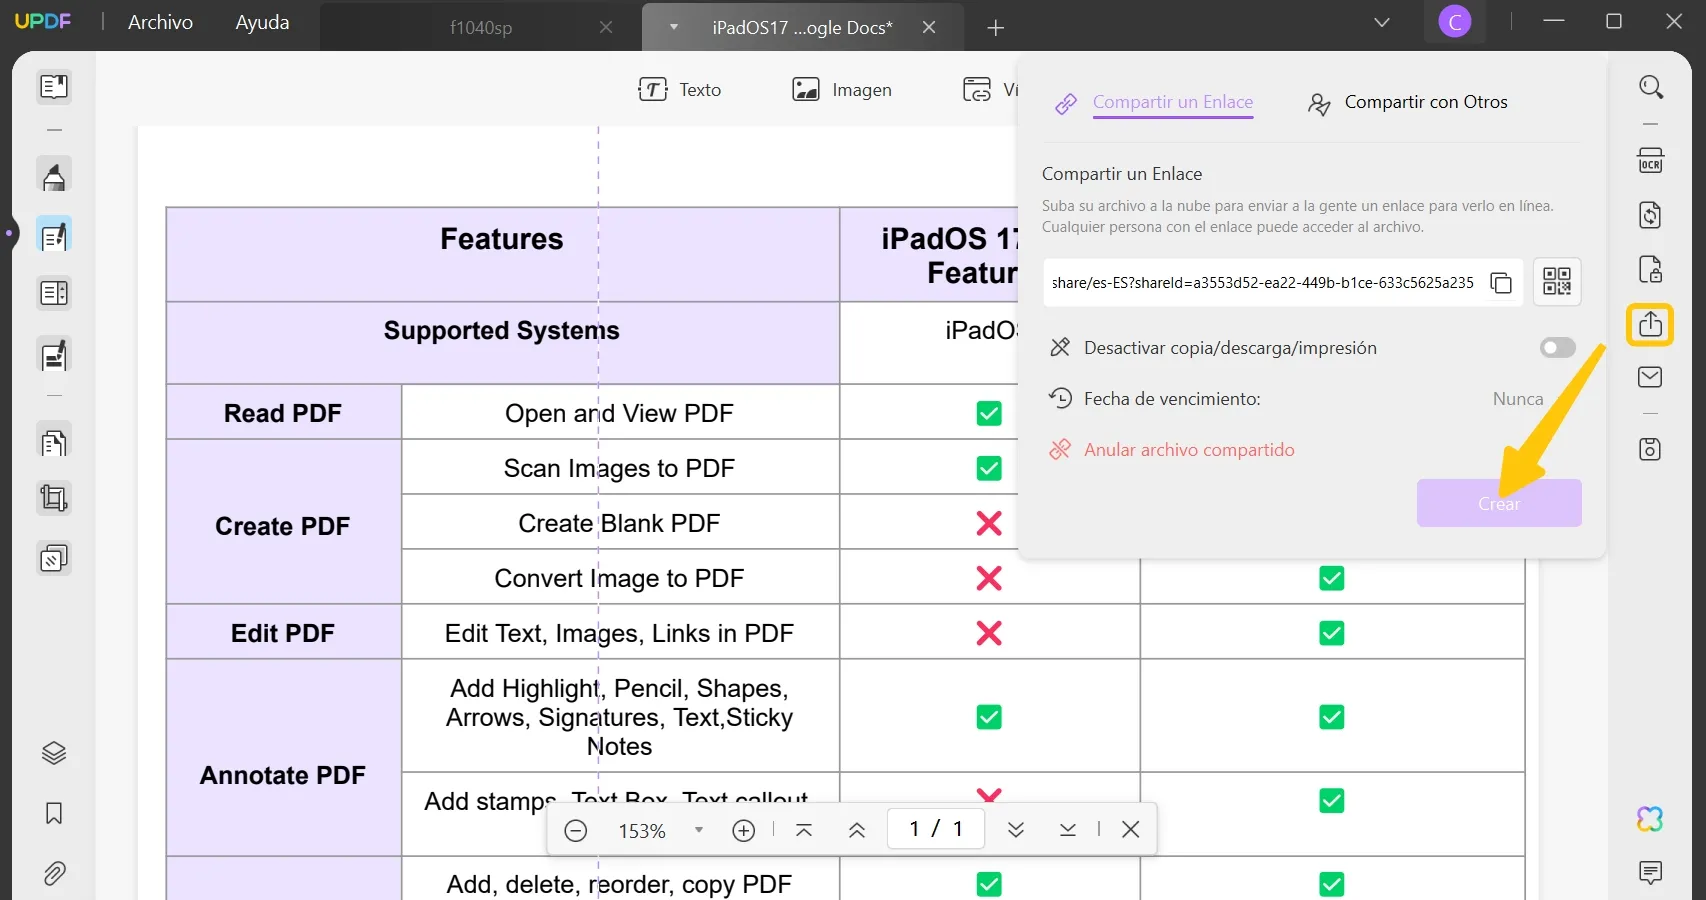
Task: Open UPDF AI assistant icon
Action: 1650,819
